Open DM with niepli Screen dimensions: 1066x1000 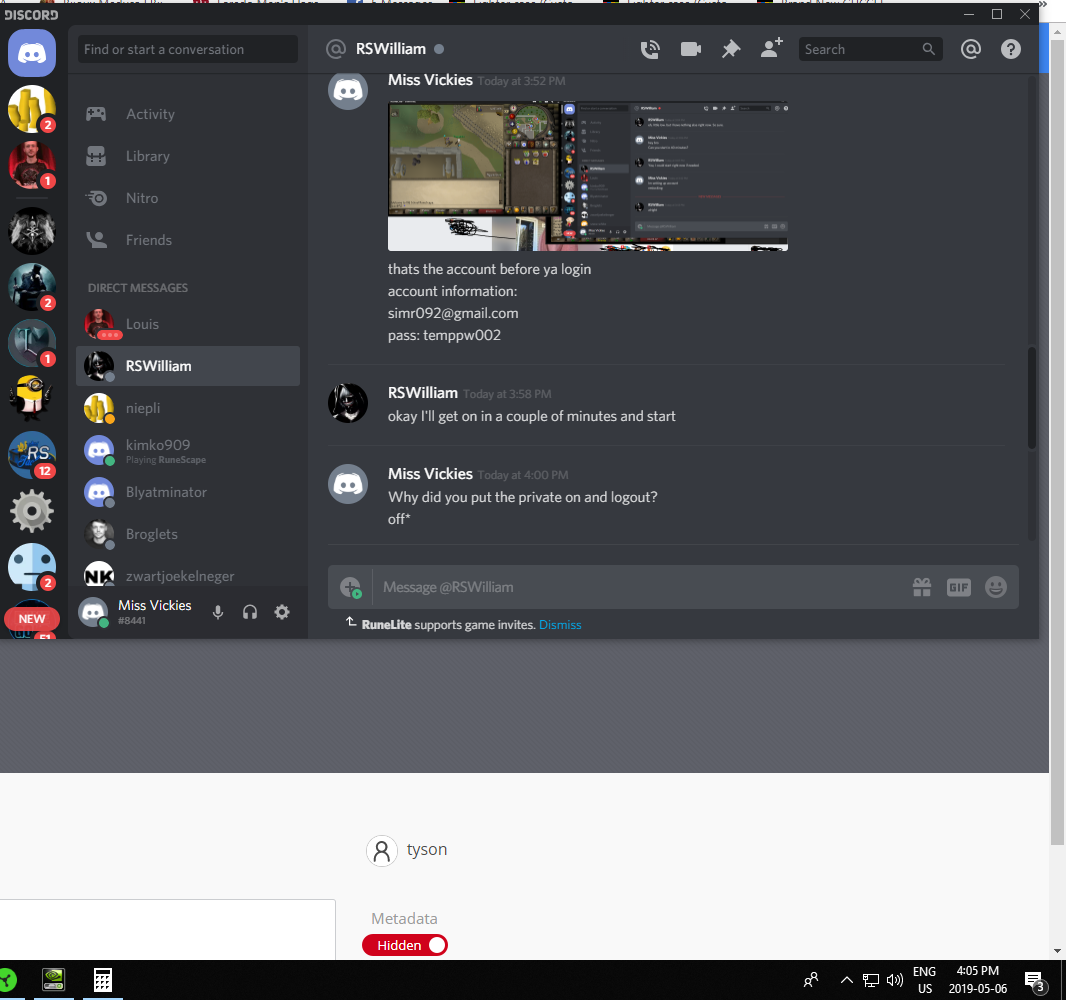(x=188, y=408)
